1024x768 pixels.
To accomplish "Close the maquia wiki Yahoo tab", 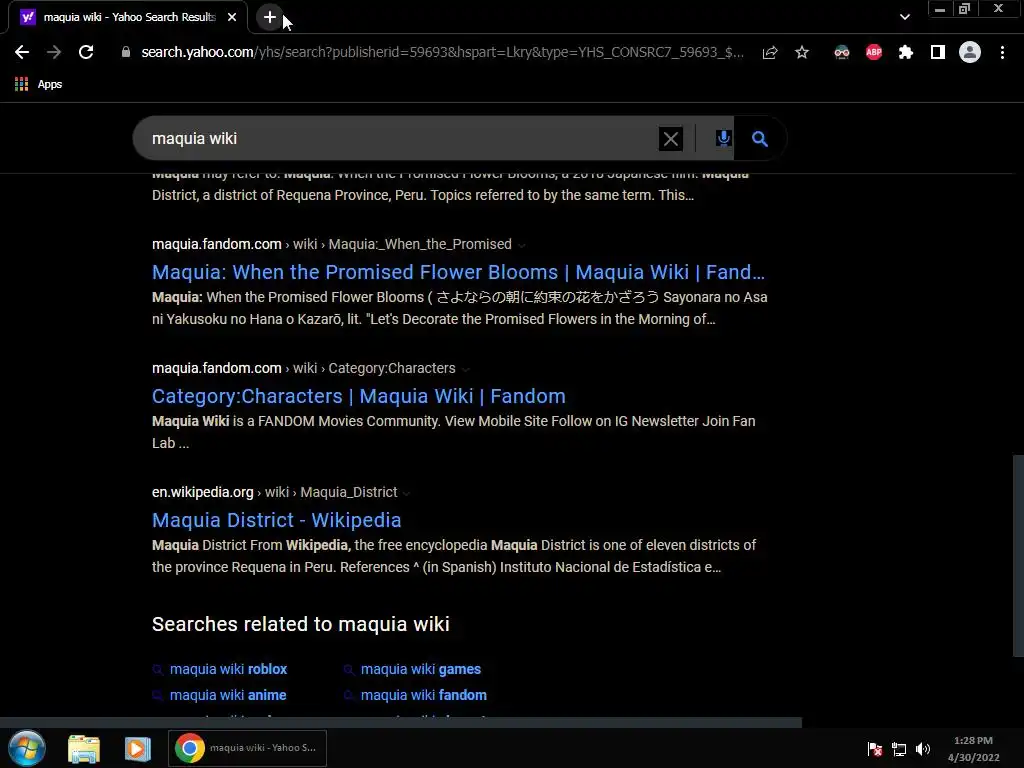I will pyautogui.click(x=232, y=17).
